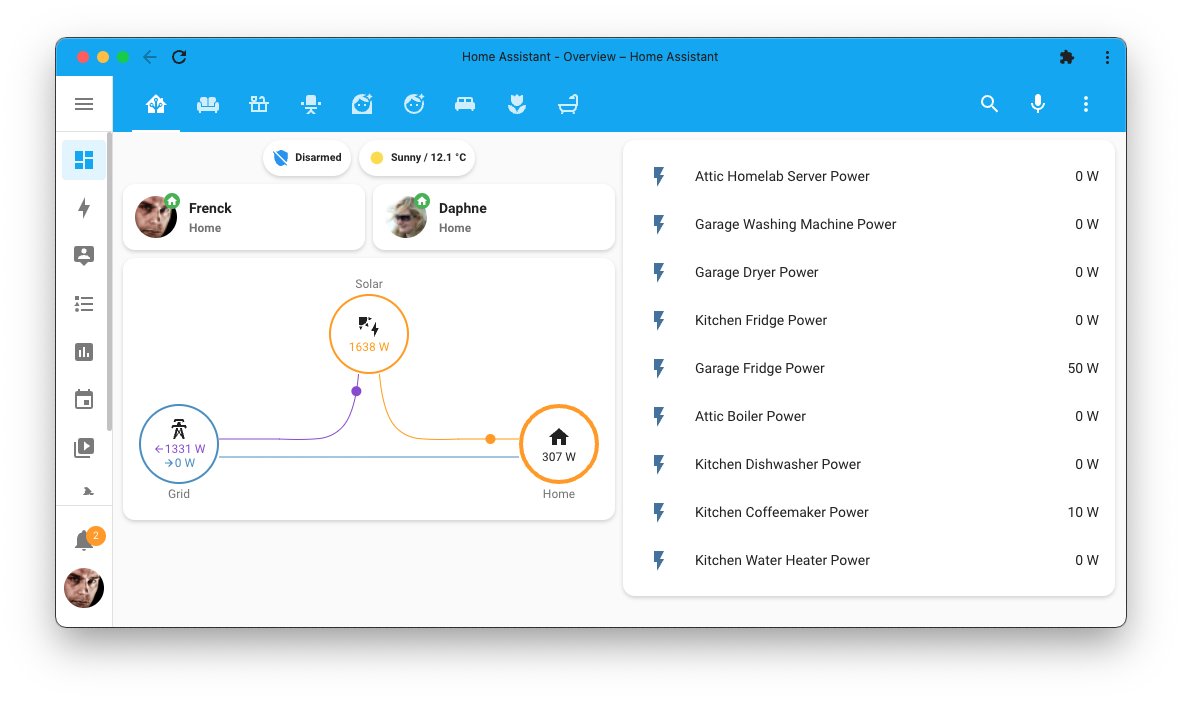Click the bolt icon beside Garage Fridge Power

click(x=659, y=369)
